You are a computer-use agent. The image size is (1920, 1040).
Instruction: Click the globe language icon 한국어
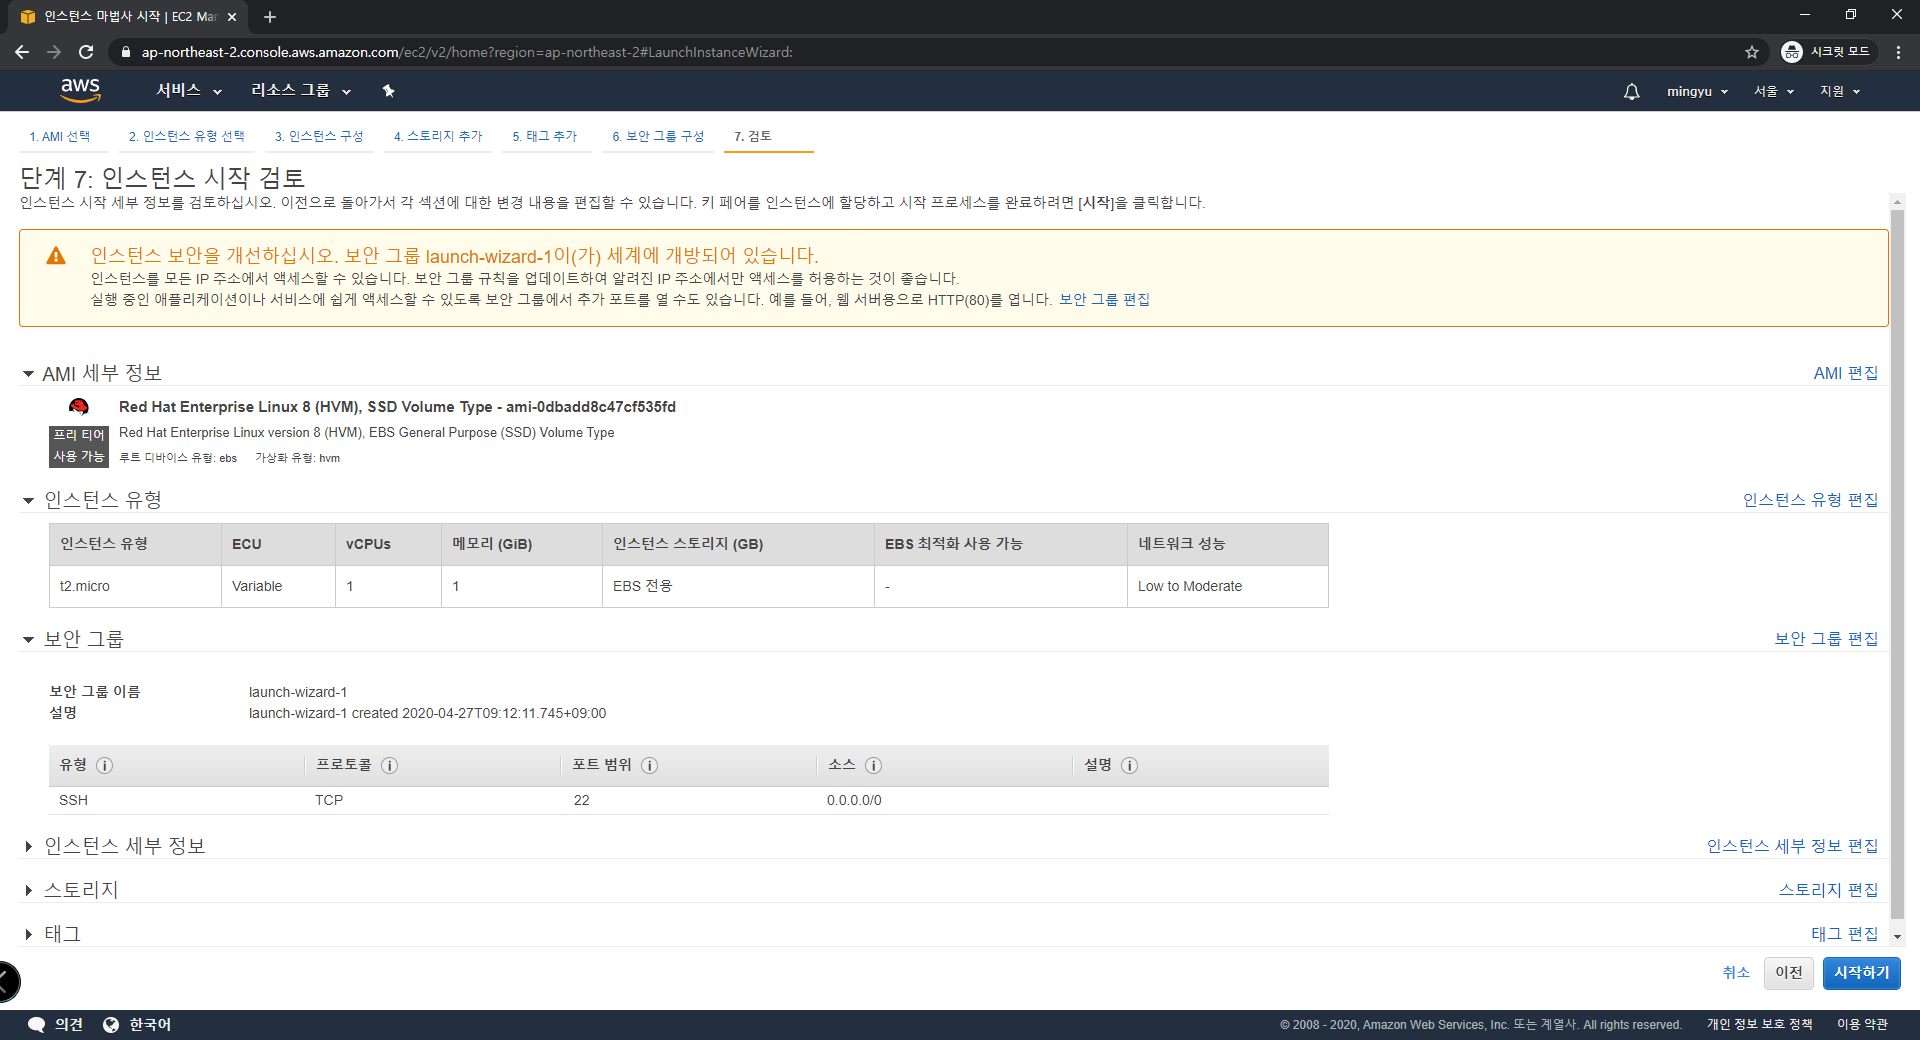(111, 1025)
